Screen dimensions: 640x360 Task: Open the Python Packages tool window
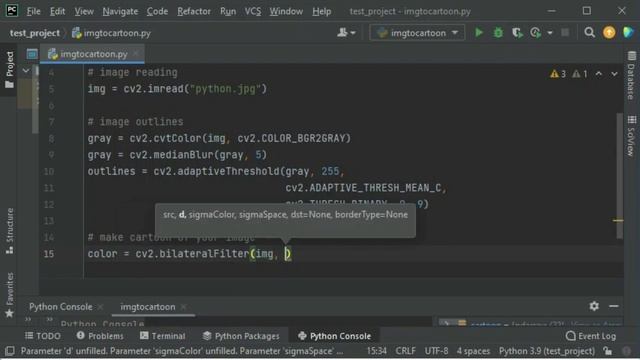241,336
